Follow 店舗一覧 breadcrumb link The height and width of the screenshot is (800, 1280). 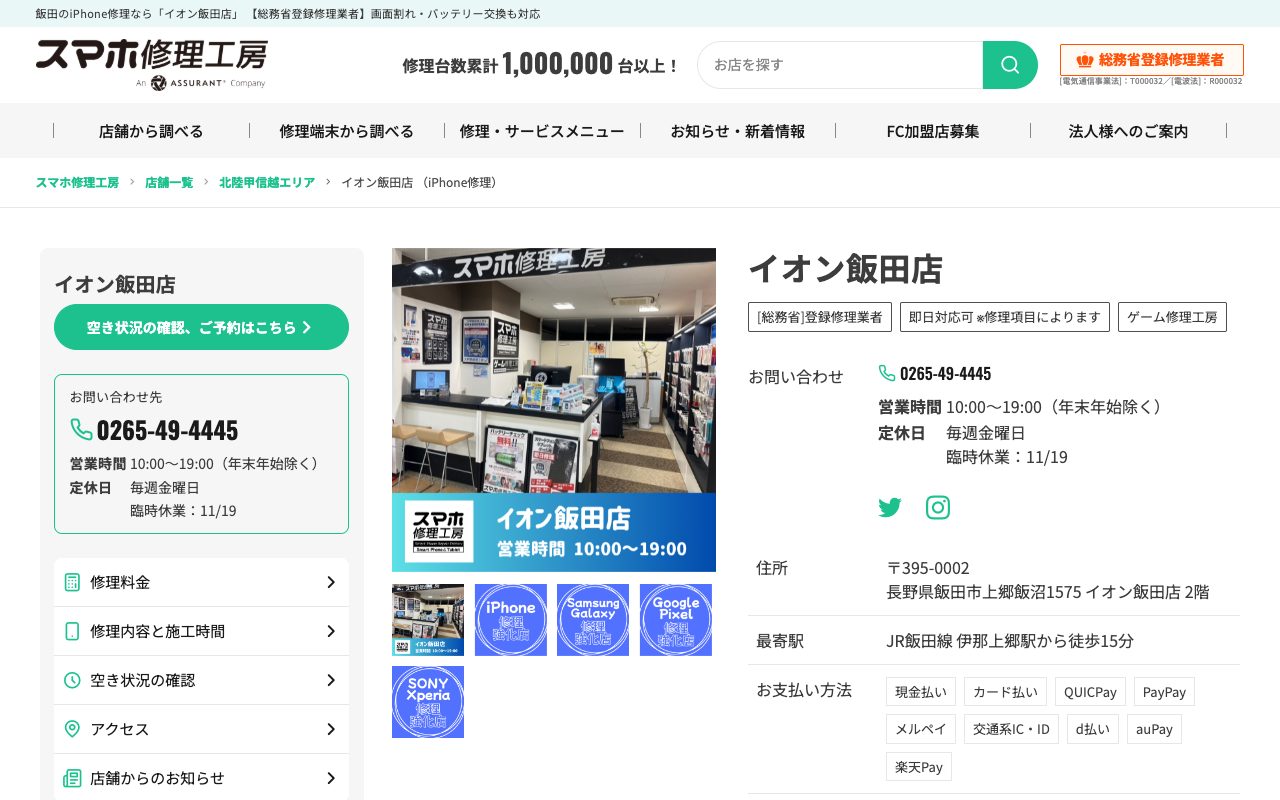click(x=169, y=182)
